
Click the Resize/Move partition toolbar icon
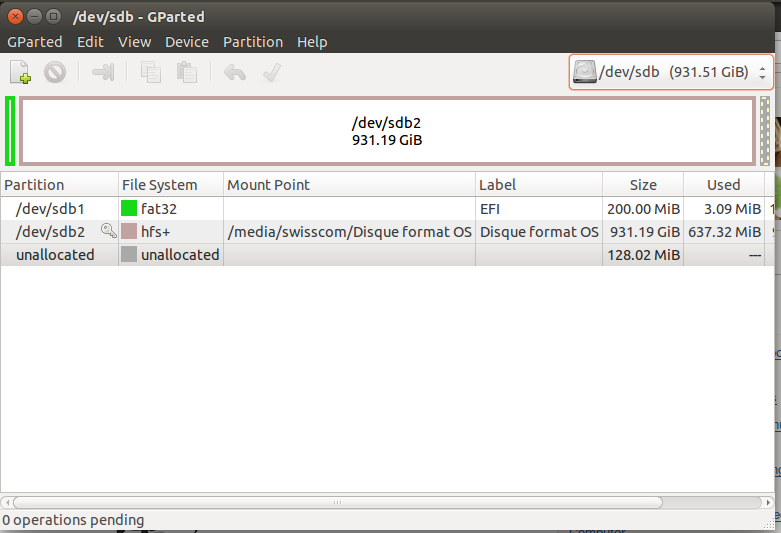(103, 72)
